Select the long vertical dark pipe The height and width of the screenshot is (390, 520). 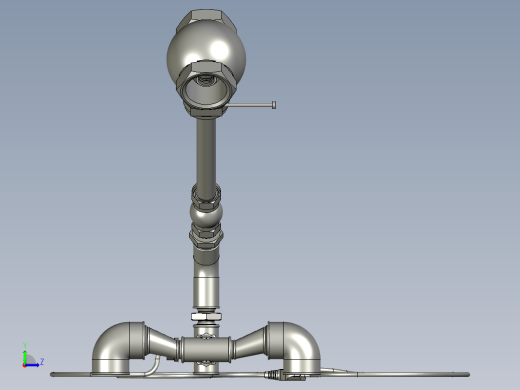click(x=206, y=157)
